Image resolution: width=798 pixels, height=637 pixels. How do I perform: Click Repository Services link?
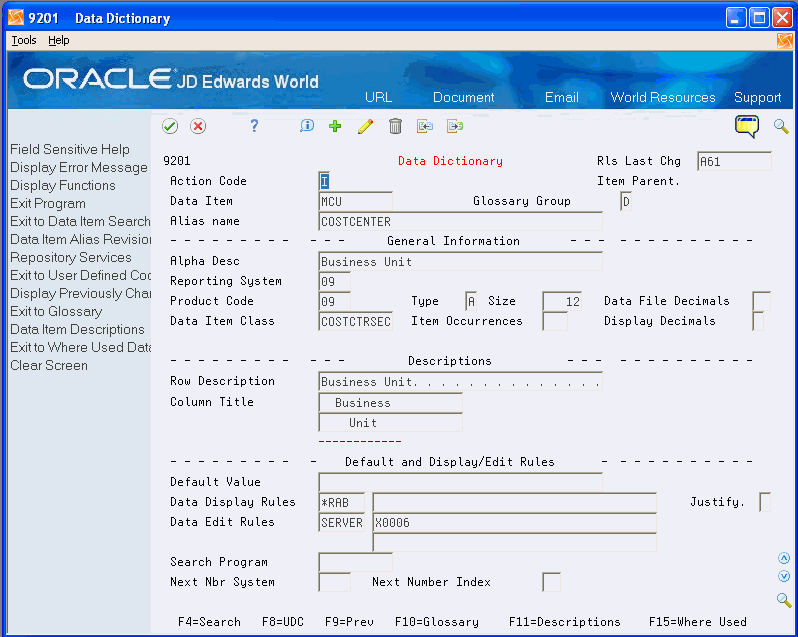pyautogui.click(x=71, y=257)
